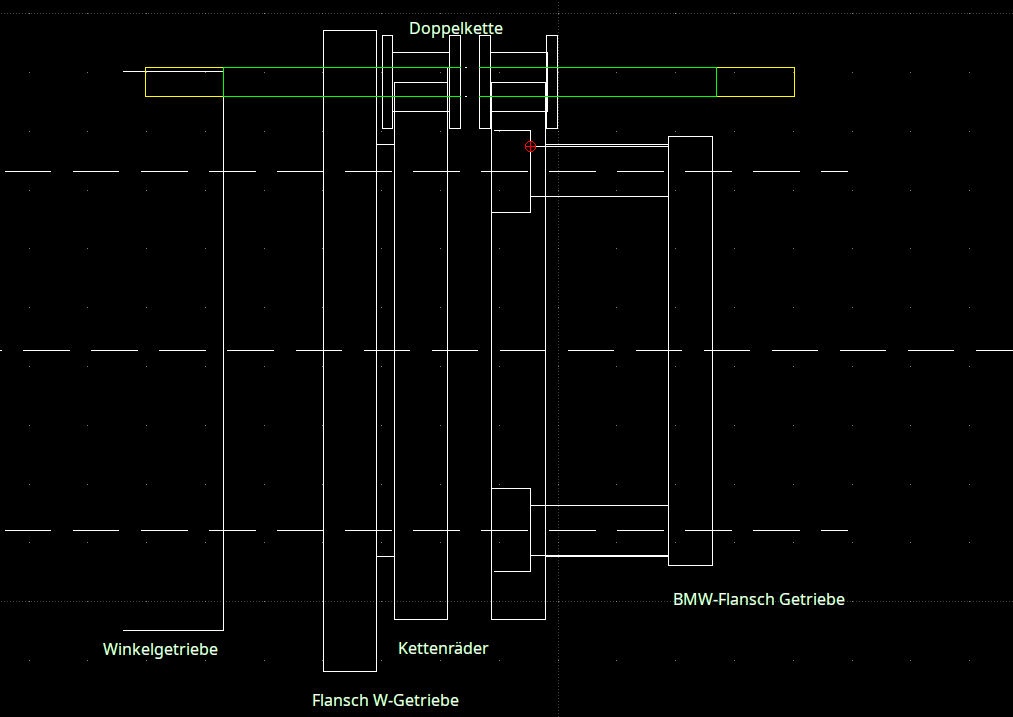Viewport: 1013px width, 717px height.
Task: Select the Winkelgetriebe vertical edge line
Action: coord(223,400)
